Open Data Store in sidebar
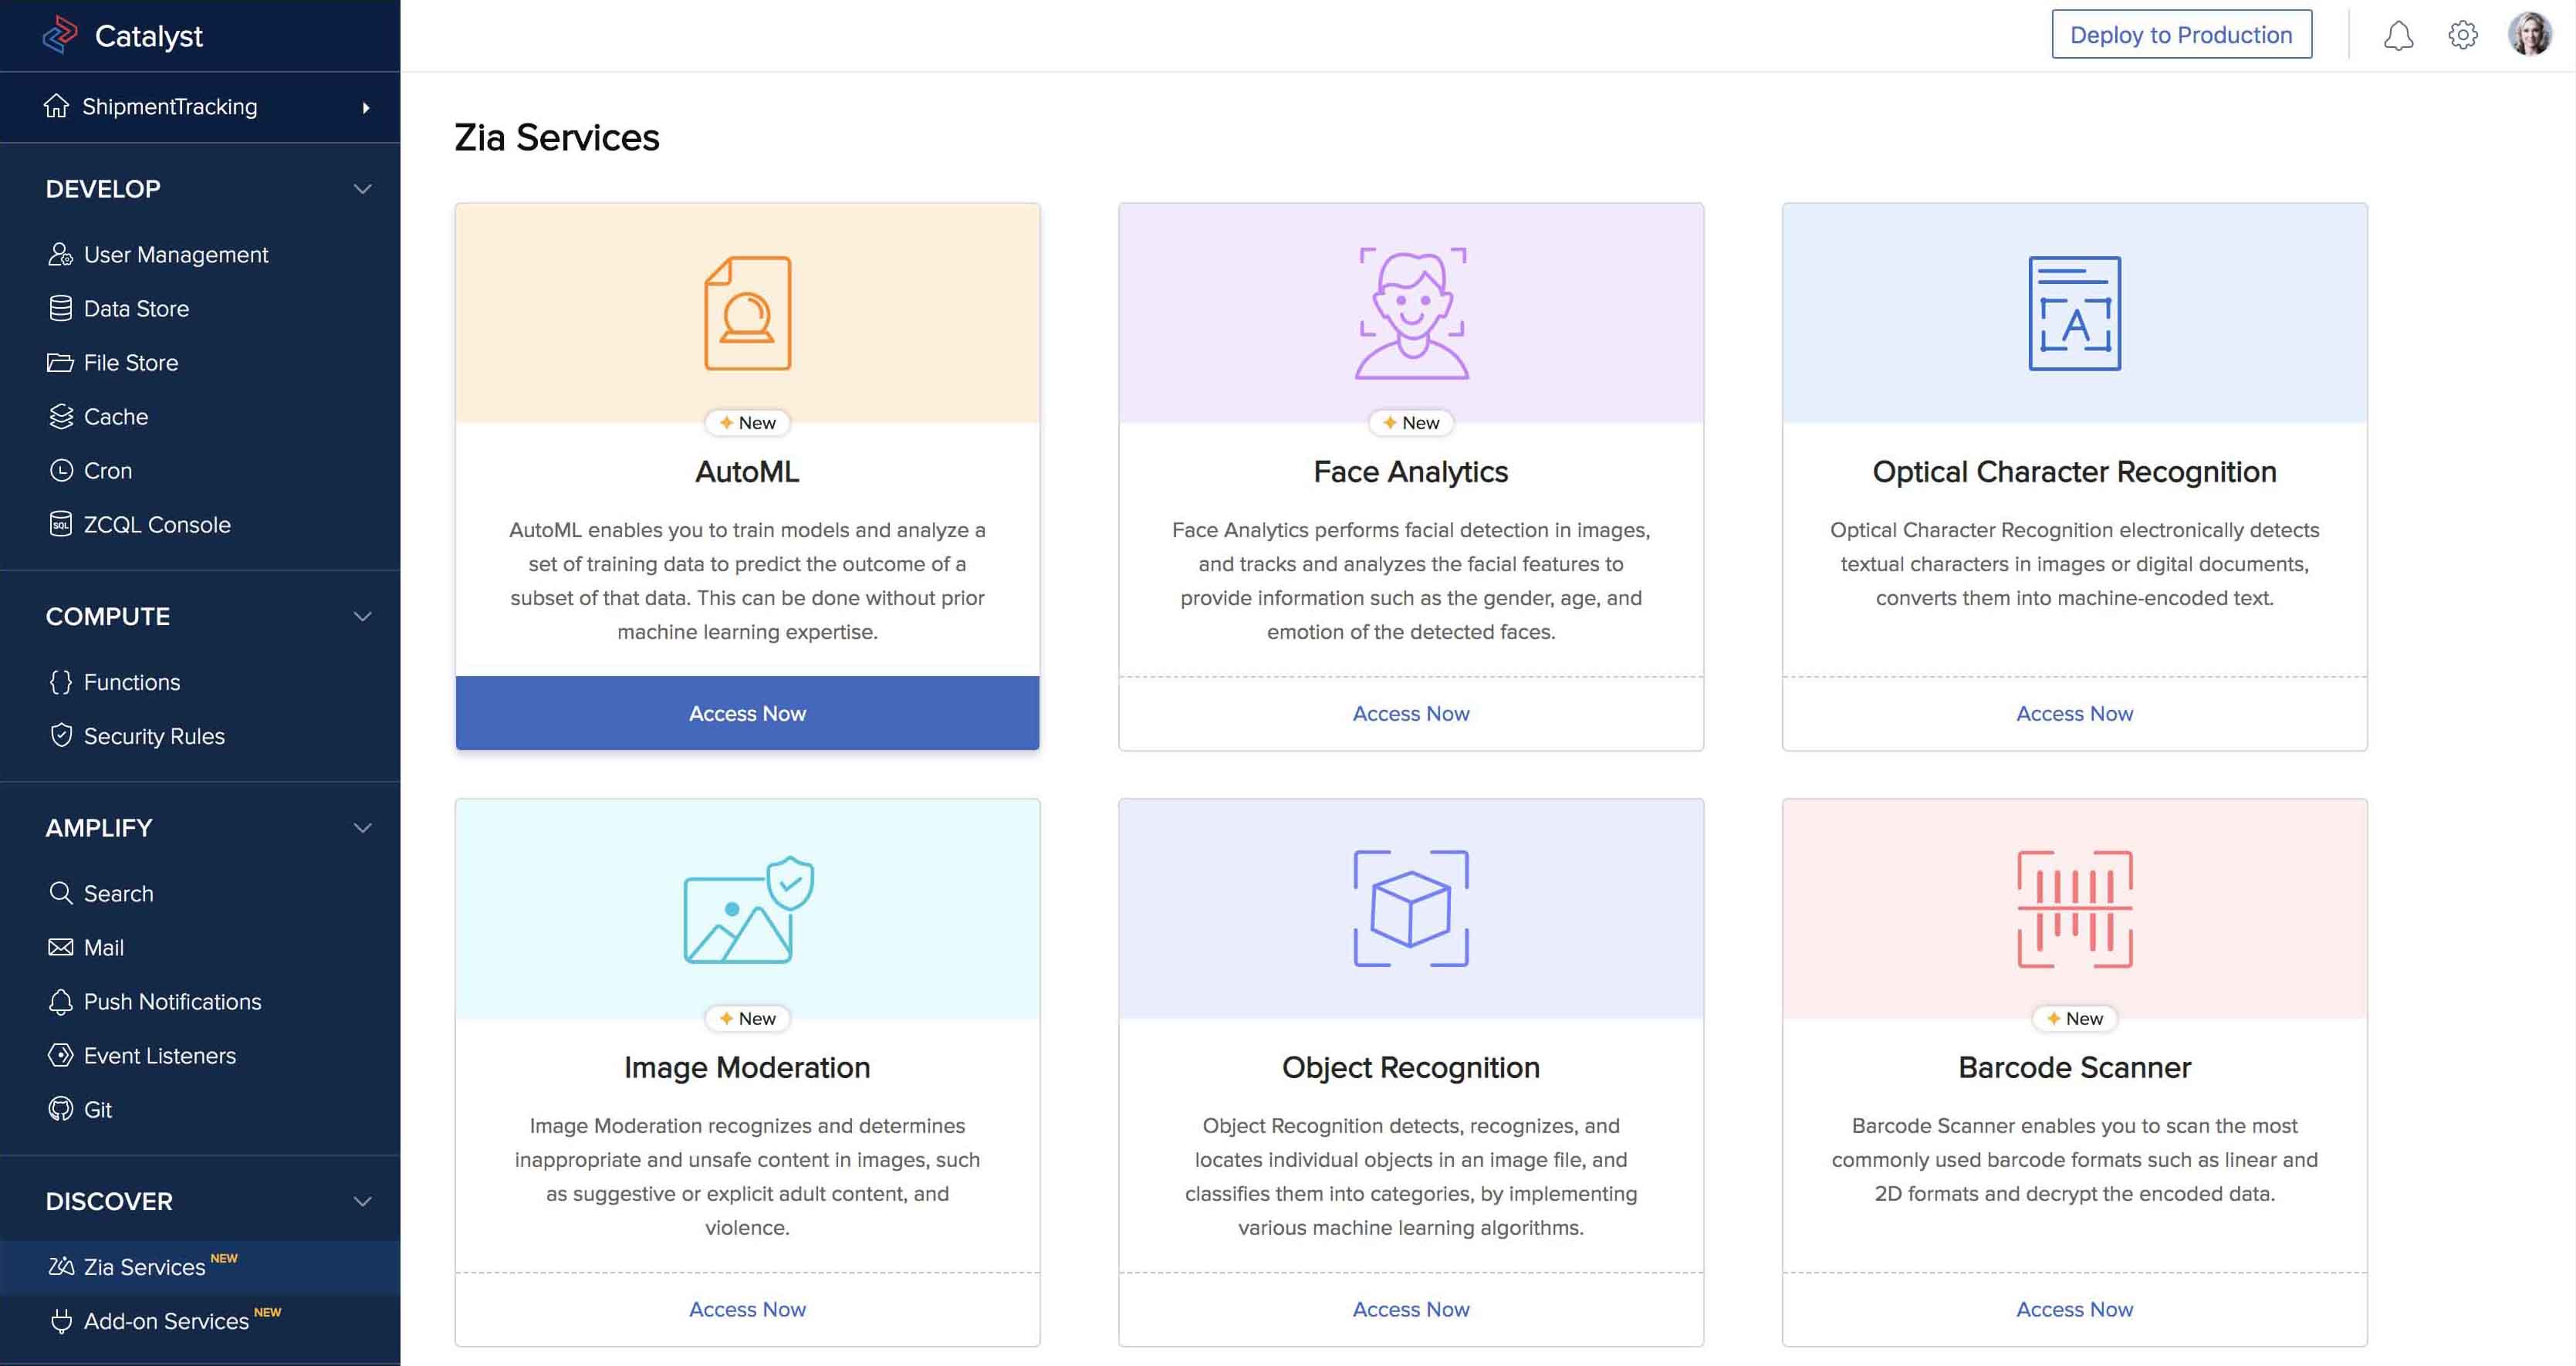 click(x=136, y=309)
